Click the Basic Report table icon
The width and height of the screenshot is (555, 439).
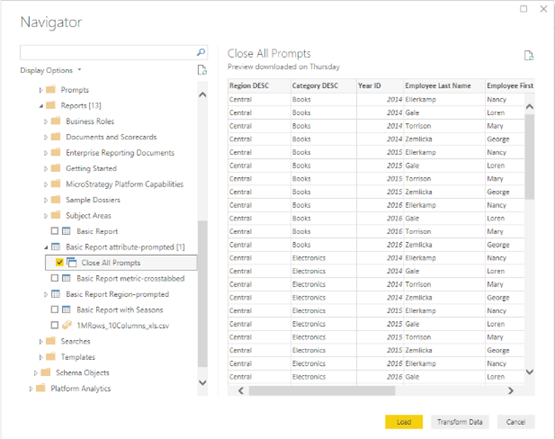click(x=66, y=231)
